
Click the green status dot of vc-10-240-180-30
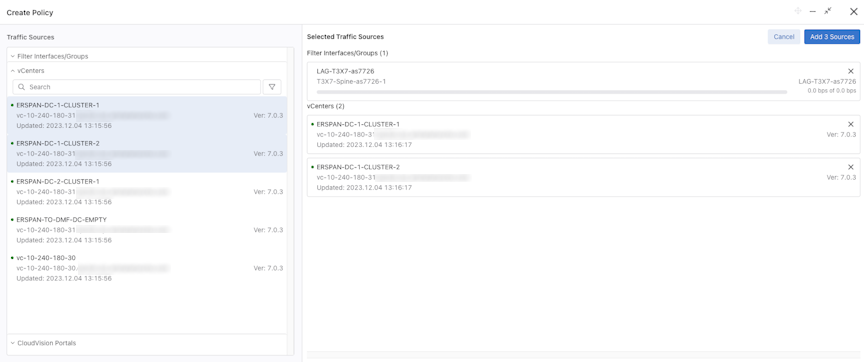tap(12, 257)
